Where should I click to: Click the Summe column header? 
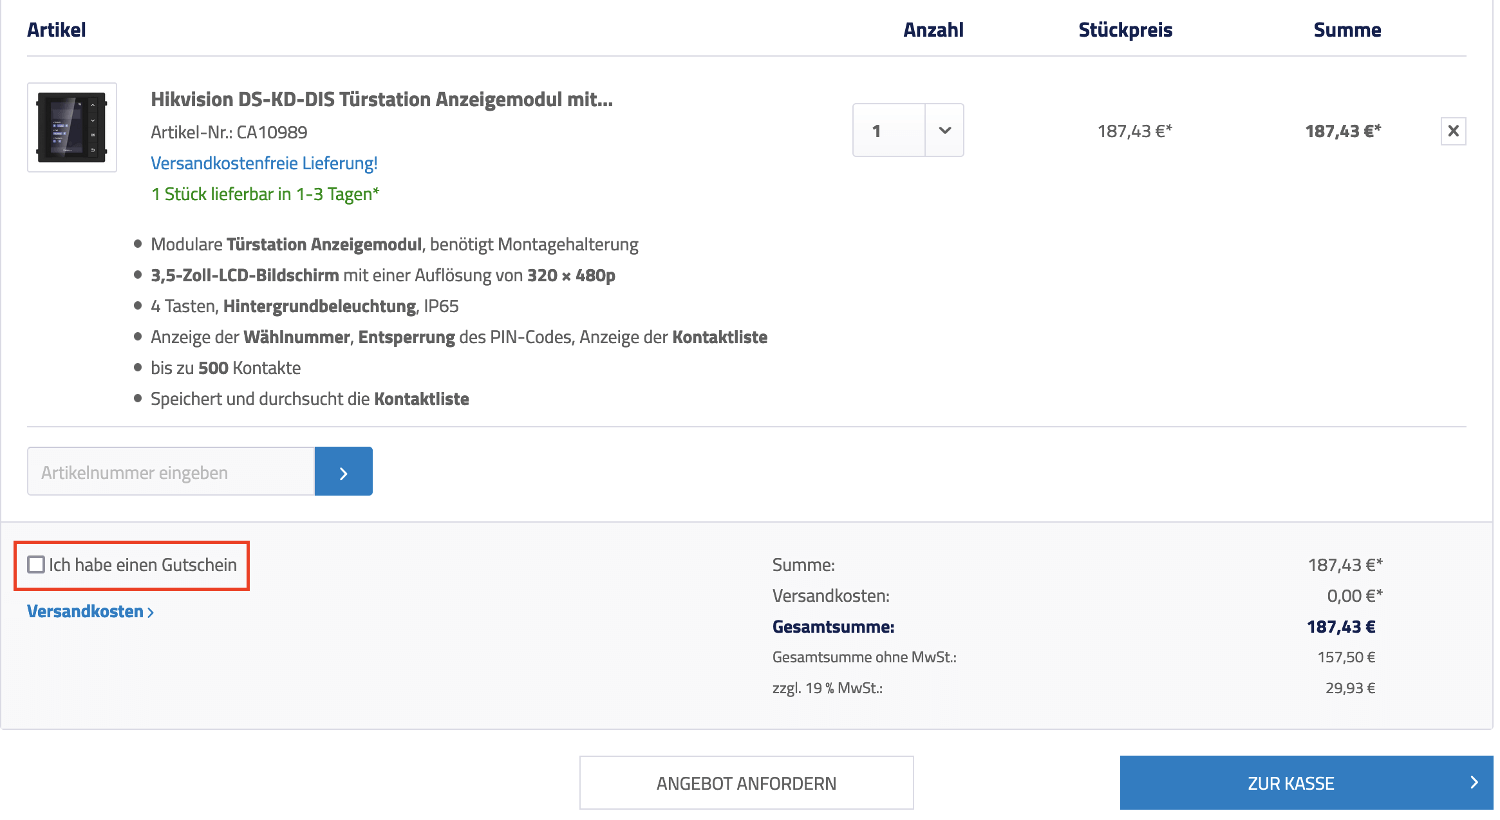pyautogui.click(x=1347, y=30)
